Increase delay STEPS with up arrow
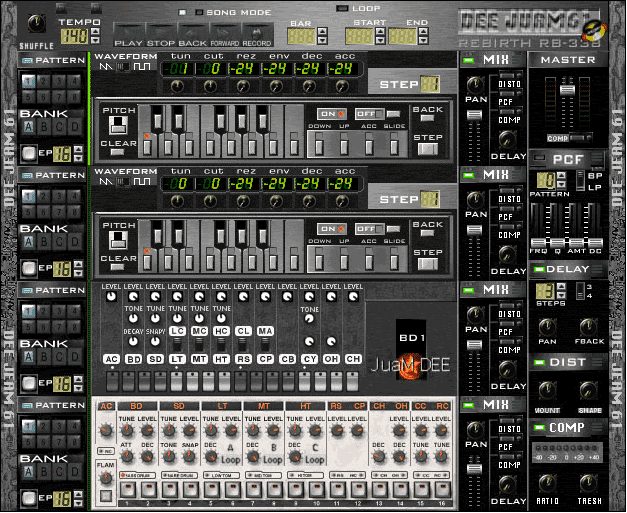The width and height of the screenshot is (627, 513). click(561, 286)
